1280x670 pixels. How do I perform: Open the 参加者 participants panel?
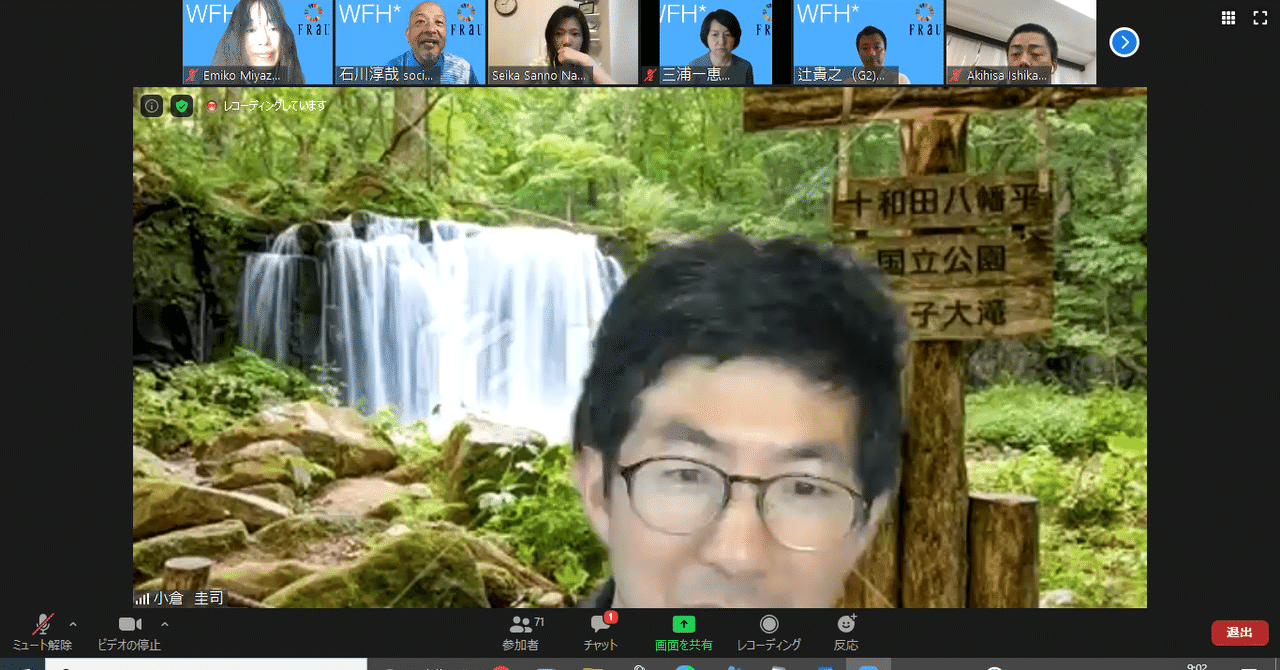click(x=522, y=633)
